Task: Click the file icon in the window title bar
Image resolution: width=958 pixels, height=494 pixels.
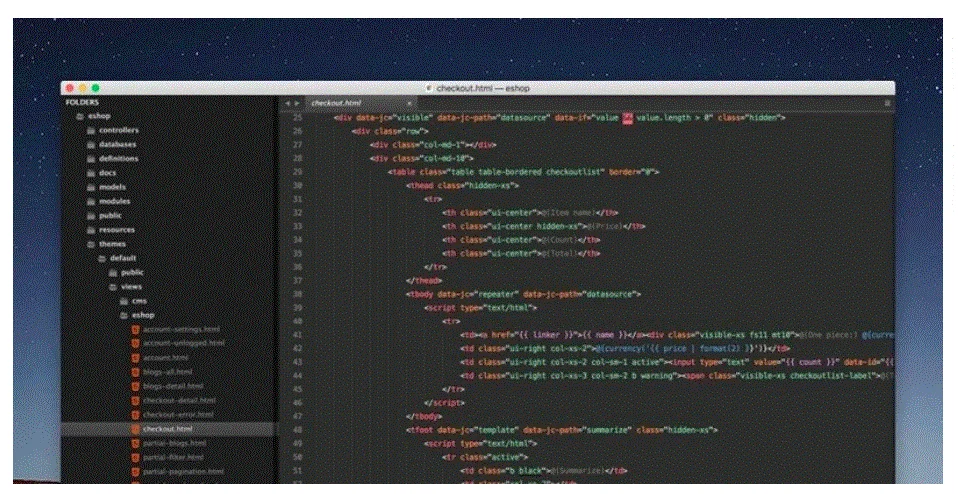Action: 429,89
